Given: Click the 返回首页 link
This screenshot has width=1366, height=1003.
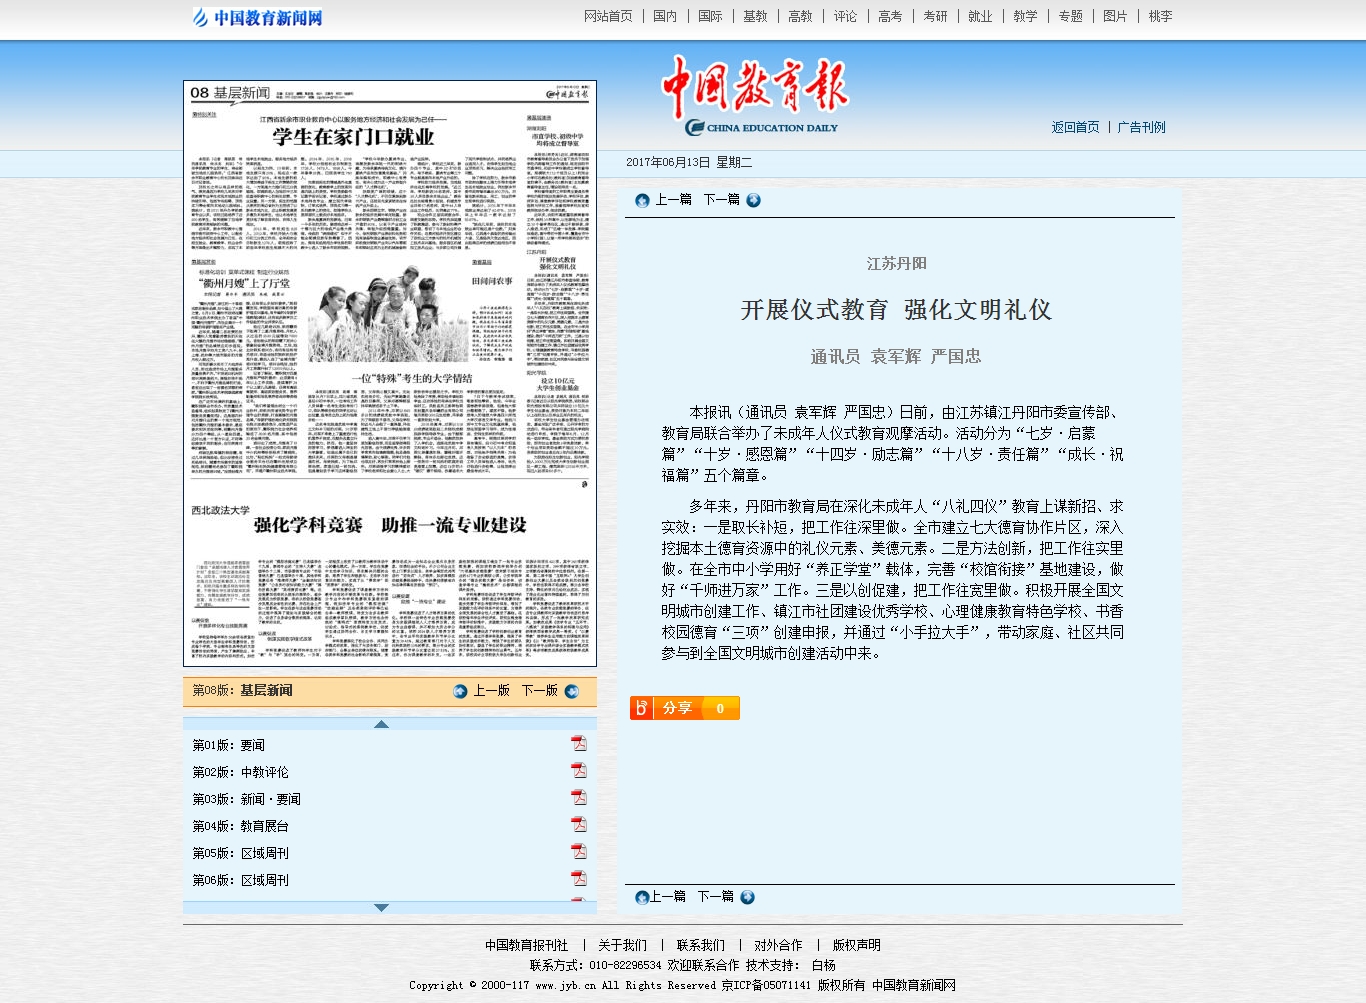Looking at the screenshot, I should 1075,127.
